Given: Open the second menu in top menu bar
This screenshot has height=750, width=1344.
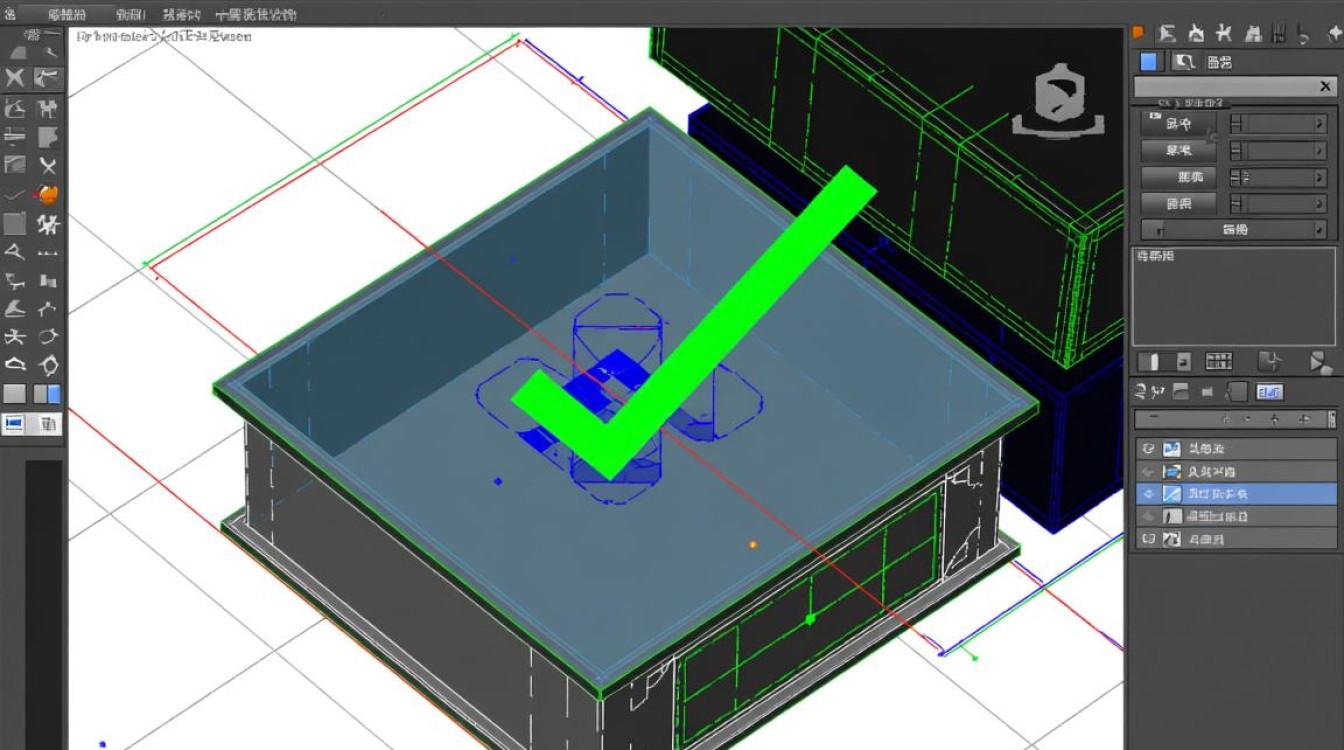Looking at the screenshot, I should (67, 15).
